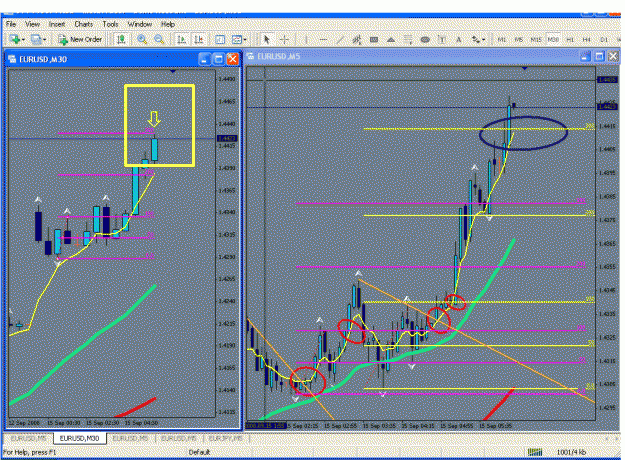Open the Insert menu
The image size is (625, 460).
pyautogui.click(x=57, y=24)
